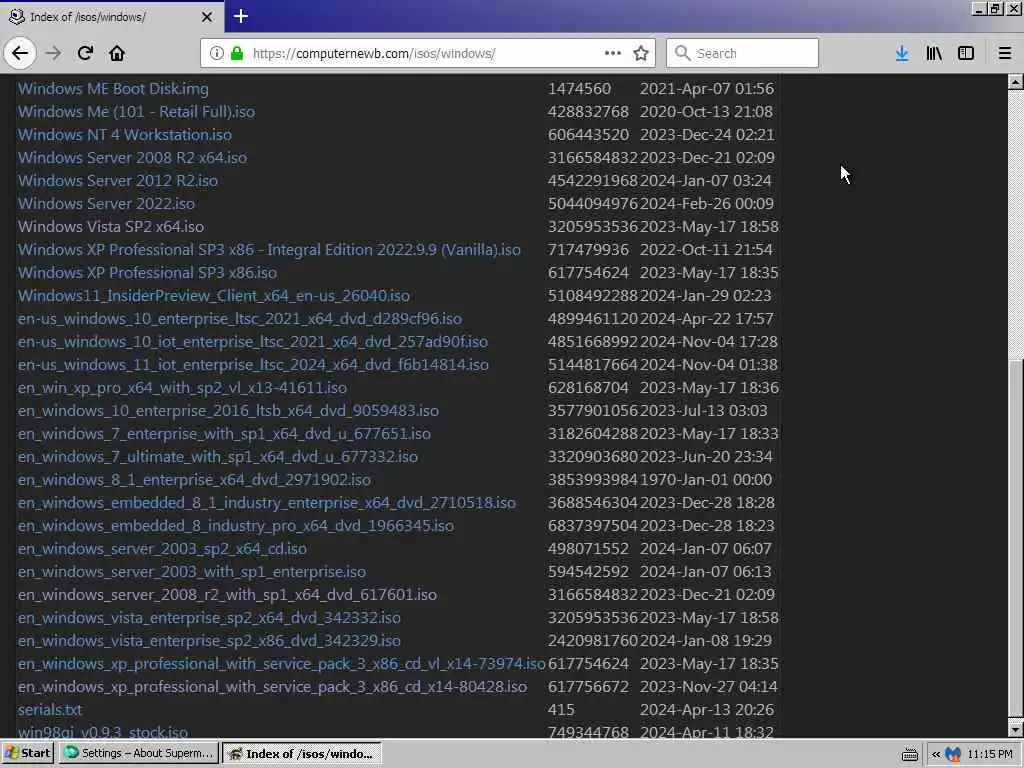Click the Malwarebytes tray icon
1024x768 pixels.
953,754
